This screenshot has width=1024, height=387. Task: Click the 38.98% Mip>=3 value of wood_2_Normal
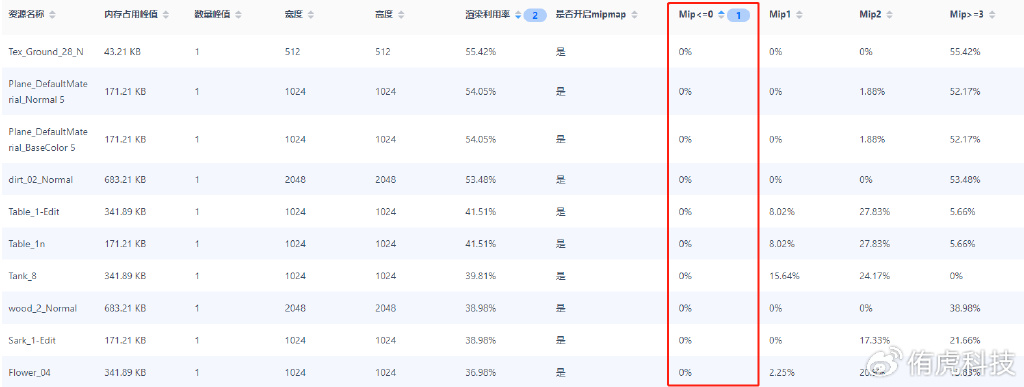click(x=965, y=308)
